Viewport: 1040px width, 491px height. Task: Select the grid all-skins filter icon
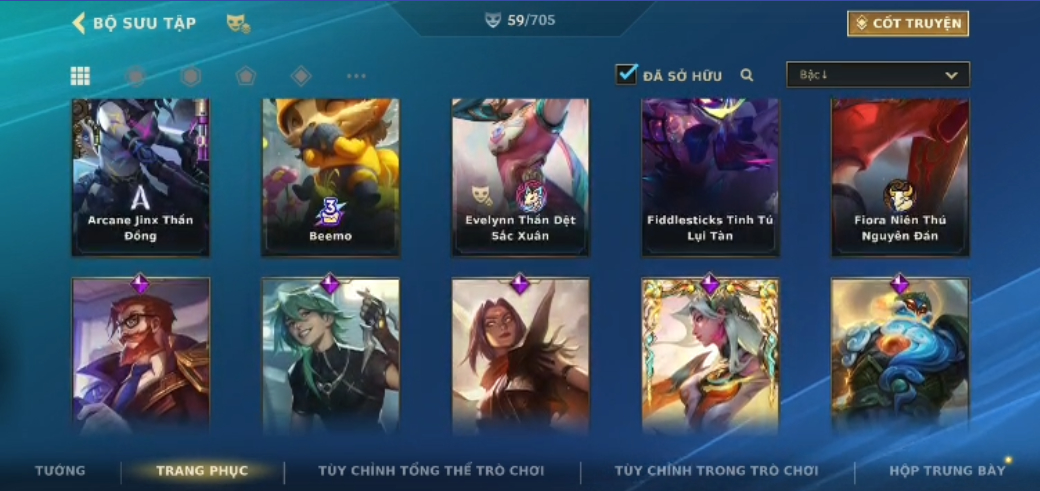[x=80, y=76]
